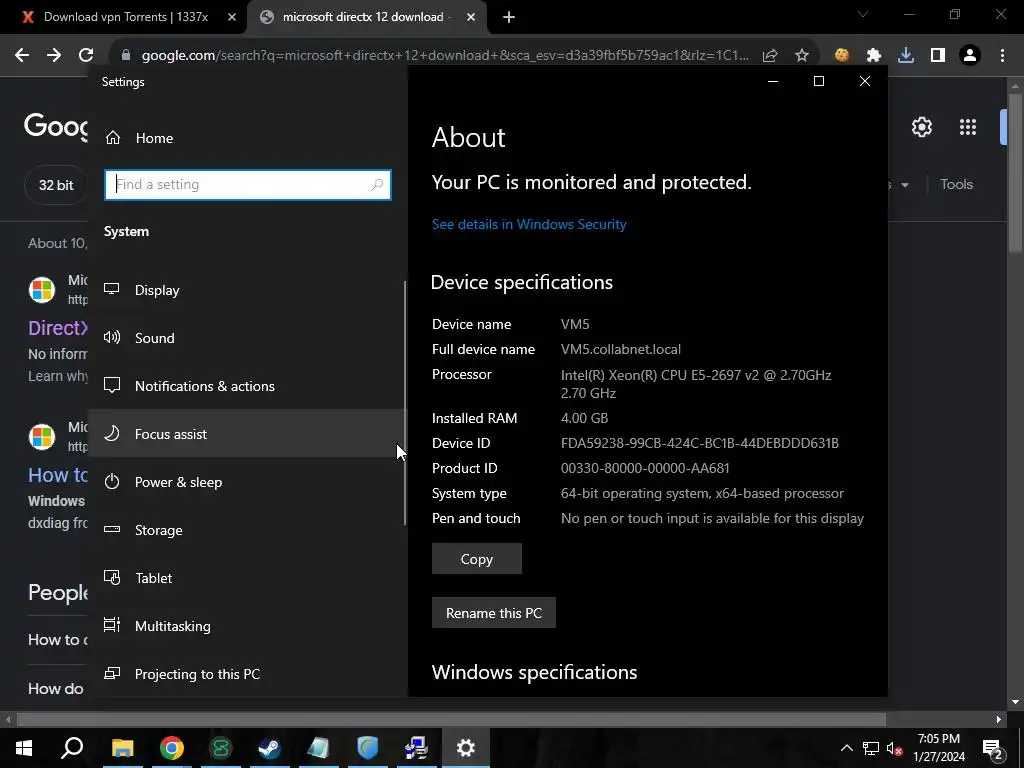
Task: Toggle Chrome side panel icon
Action: 938,56
